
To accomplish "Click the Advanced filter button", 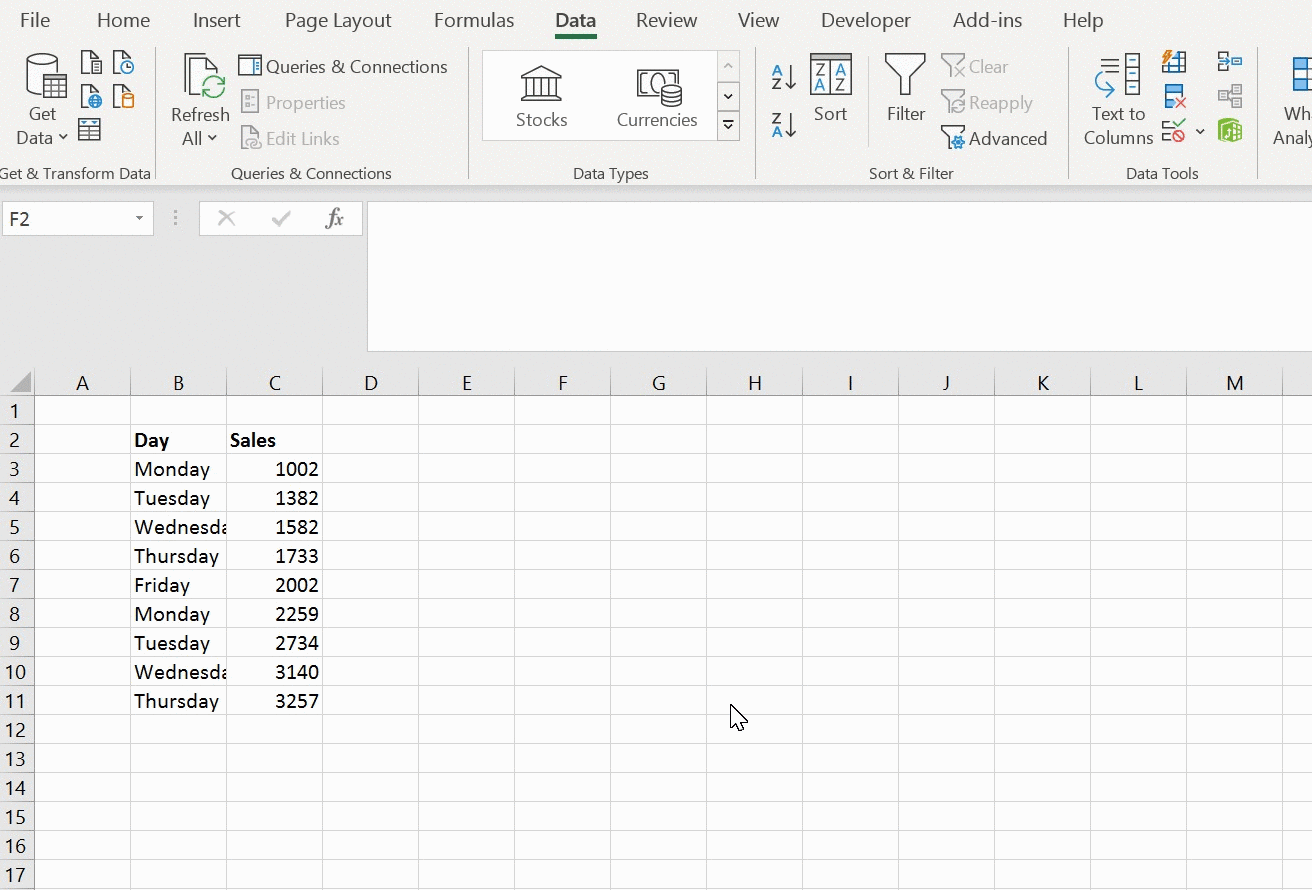I will (995, 139).
